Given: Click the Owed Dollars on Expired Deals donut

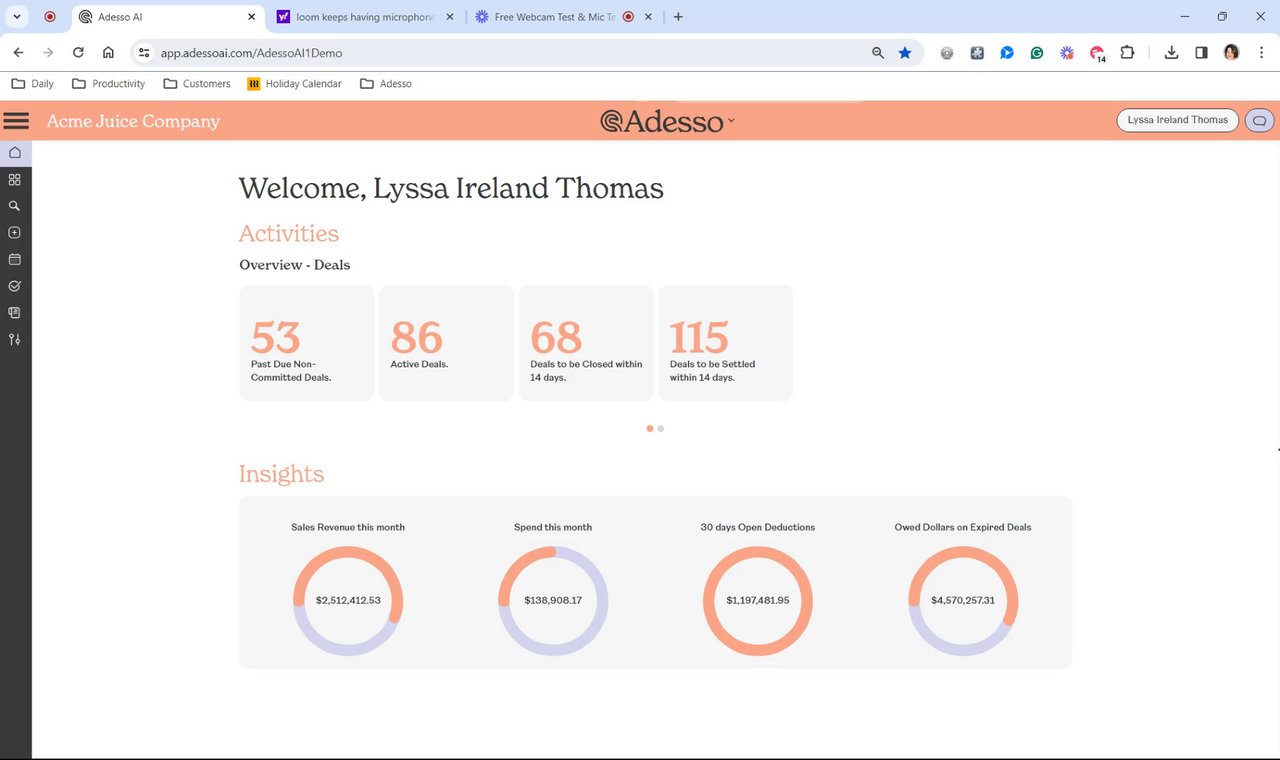Looking at the screenshot, I should [x=963, y=601].
